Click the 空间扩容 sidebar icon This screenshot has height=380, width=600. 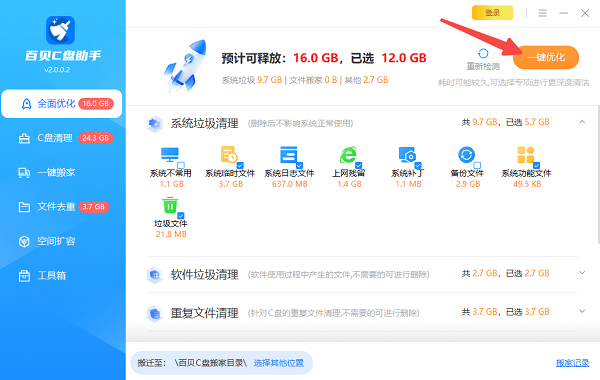coord(24,241)
